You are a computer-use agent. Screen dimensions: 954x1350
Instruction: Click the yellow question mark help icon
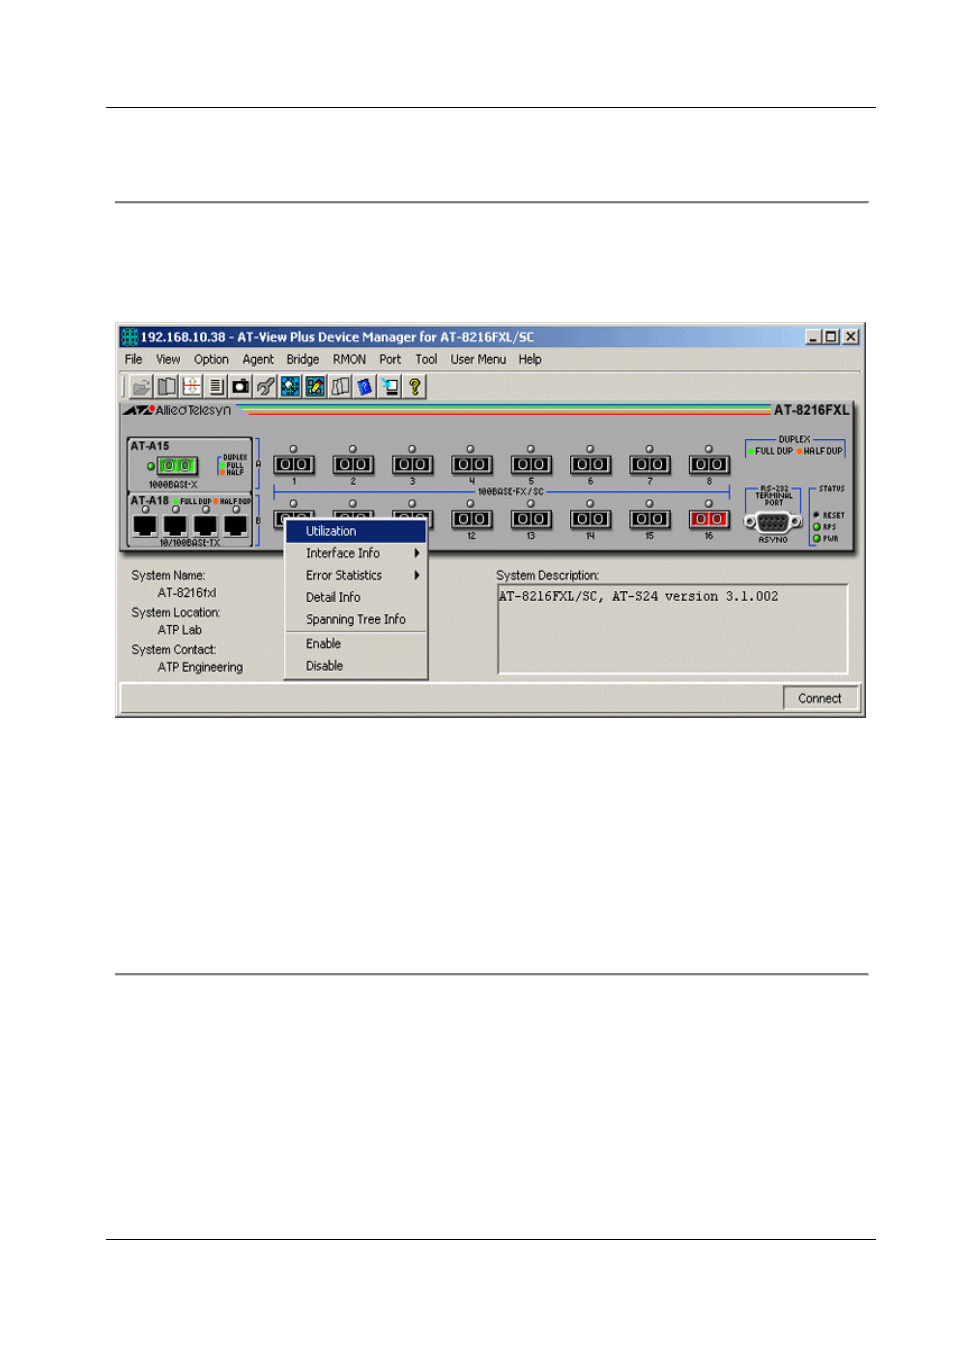pyautogui.click(x=414, y=386)
